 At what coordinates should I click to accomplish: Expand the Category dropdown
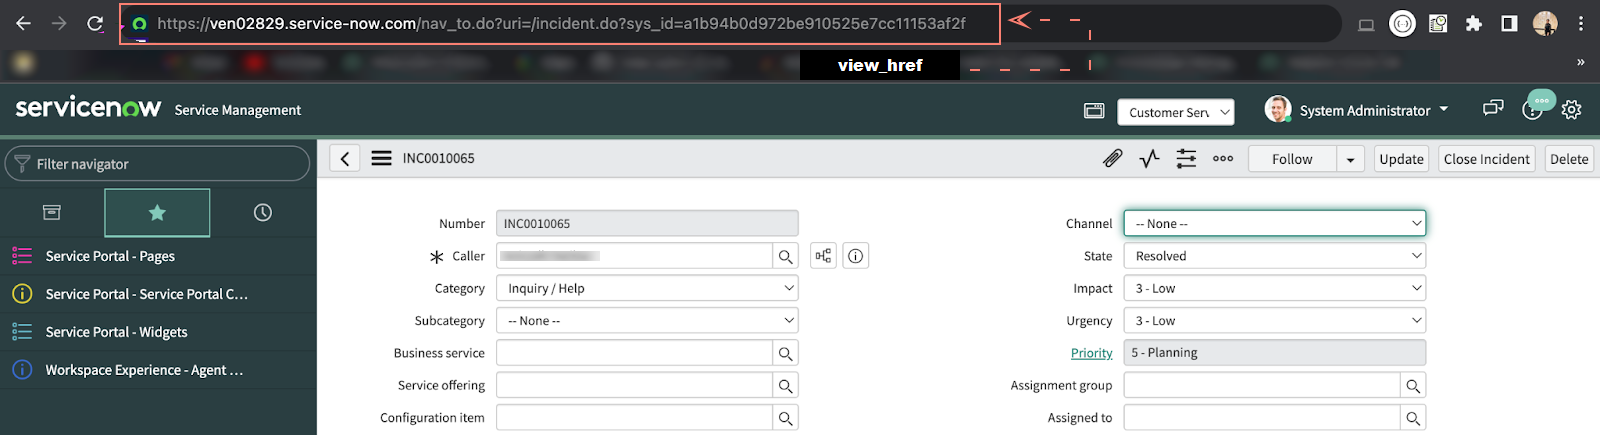pyautogui.click(x=647, y=289)
